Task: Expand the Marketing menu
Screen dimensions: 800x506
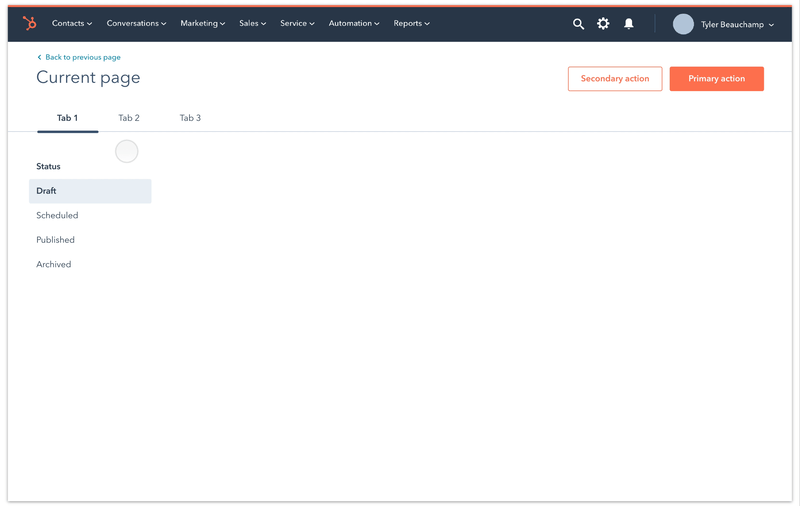Action: point(203,23)
